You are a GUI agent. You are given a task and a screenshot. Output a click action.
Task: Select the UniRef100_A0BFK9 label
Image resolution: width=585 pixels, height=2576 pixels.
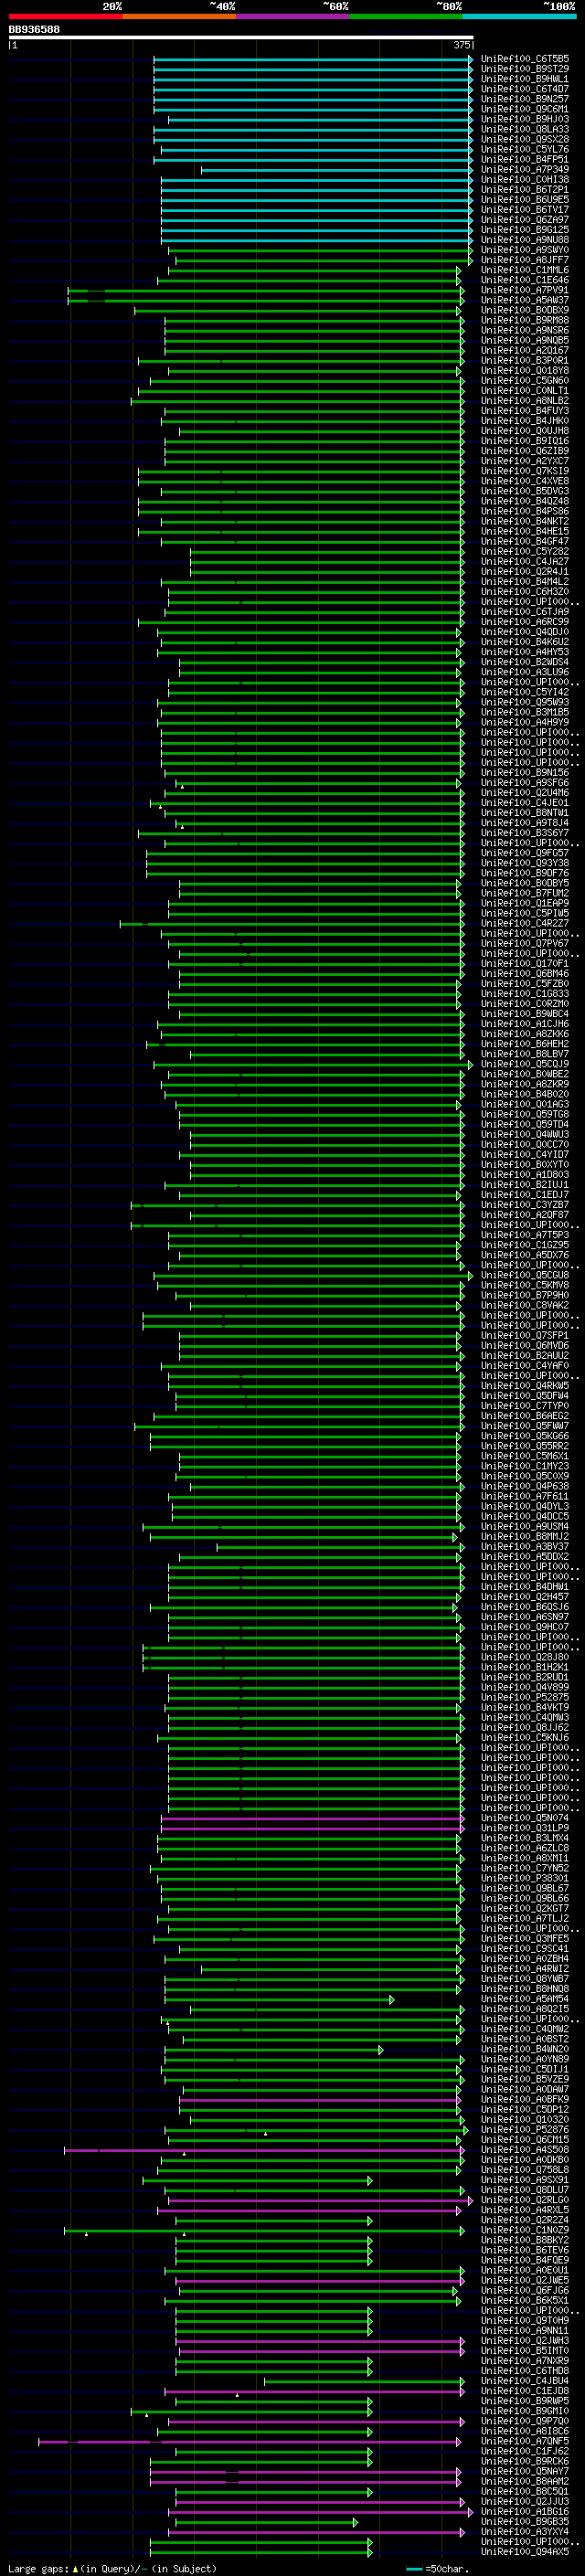pos(525,2099)
